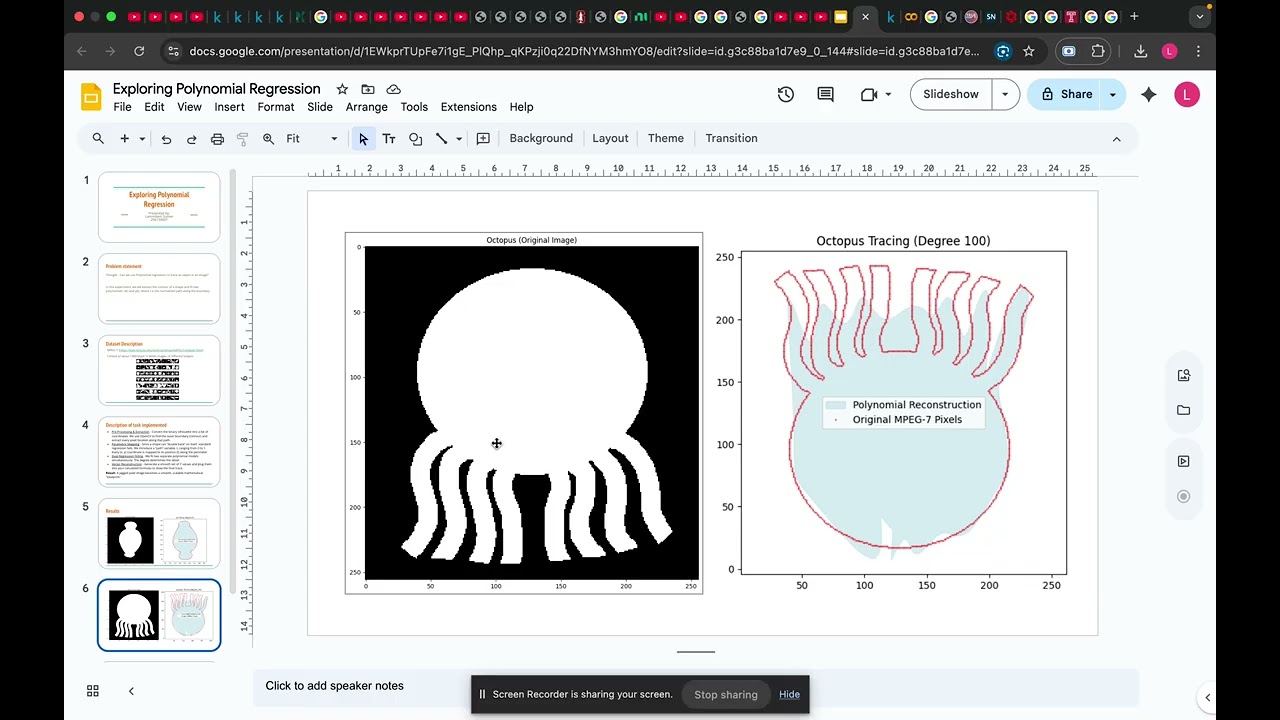1280x720 pixels.
Task: Hide the menus with the up chevron
Action: coord(1116,139)
